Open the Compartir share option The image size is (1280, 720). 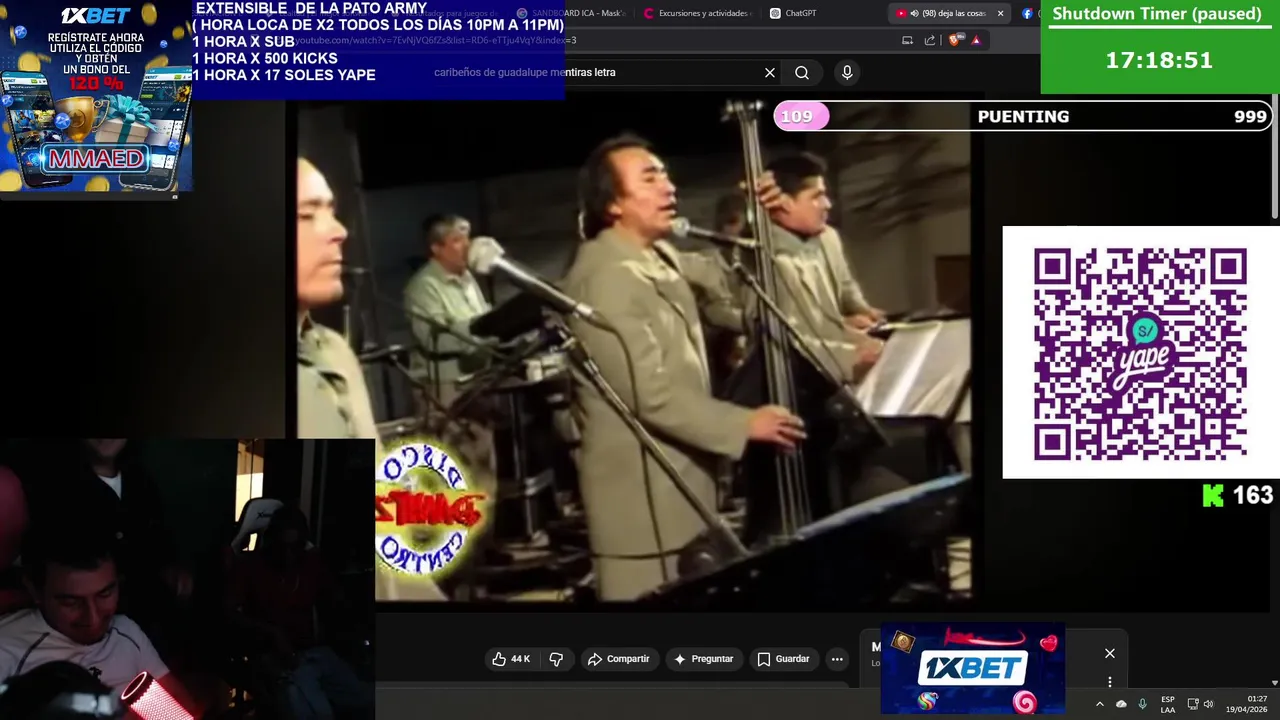pyautogui.click(x=619, y=659)
